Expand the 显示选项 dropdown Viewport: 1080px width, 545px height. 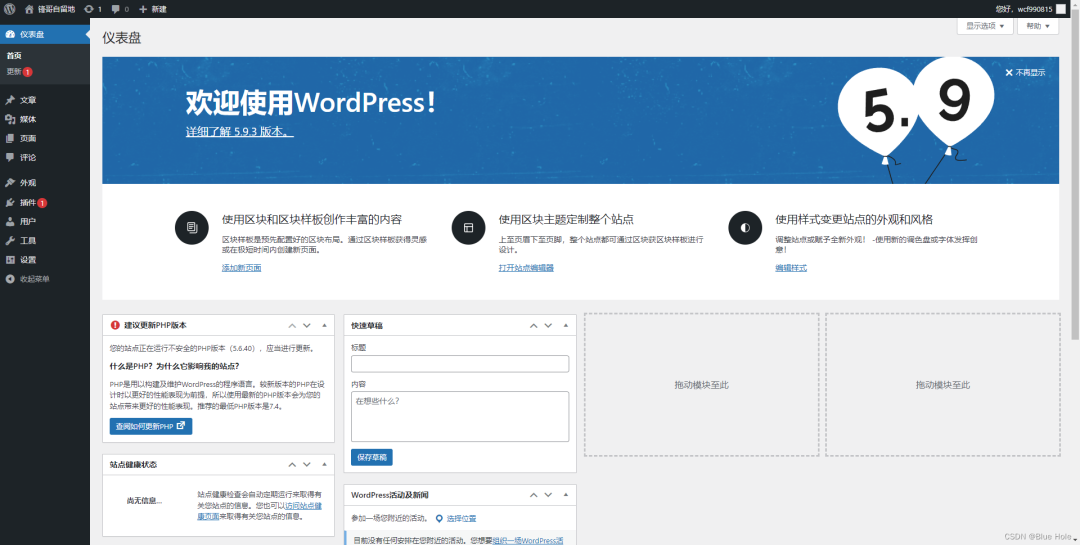tap(985, 26)
